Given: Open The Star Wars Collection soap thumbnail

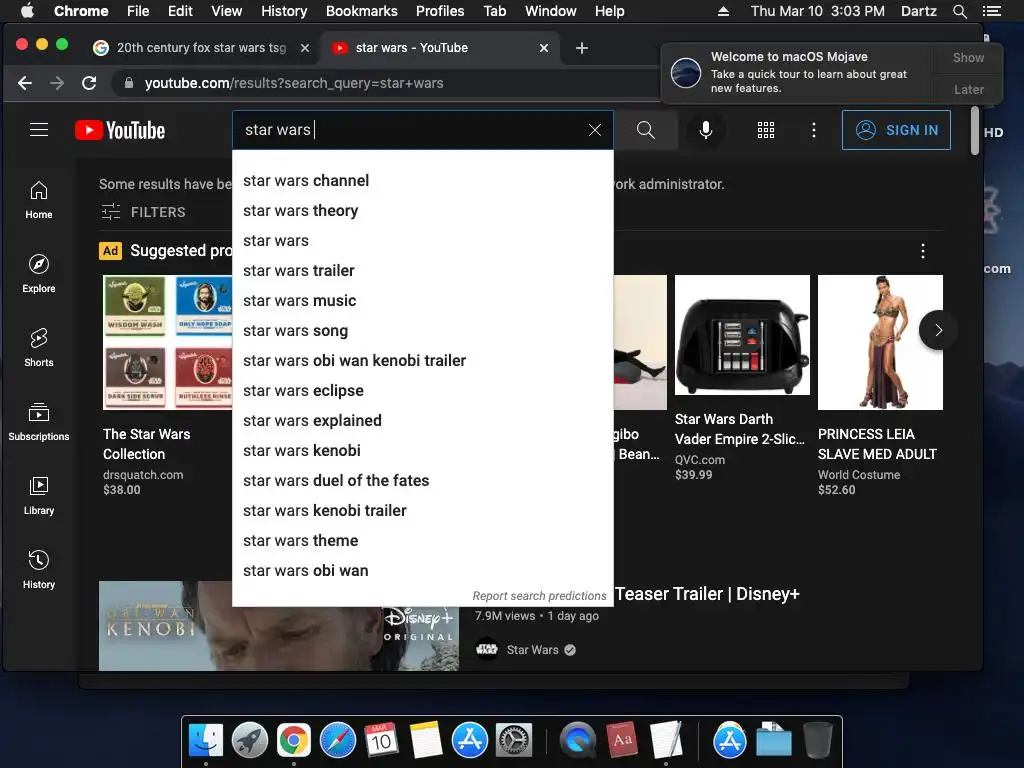Looking at the screenshot, I should 167,342.
